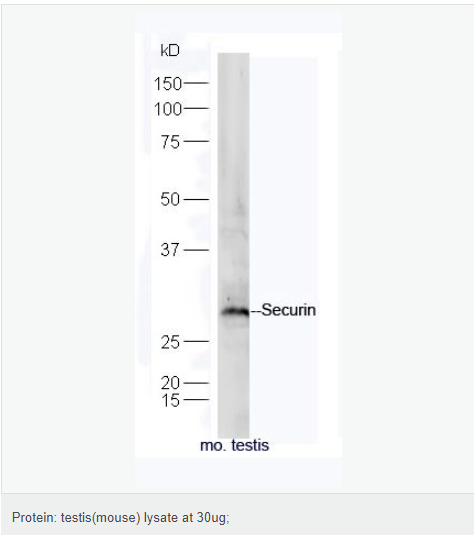Click the Securin band label
This screenshot has height=535, width=474.
288,310
